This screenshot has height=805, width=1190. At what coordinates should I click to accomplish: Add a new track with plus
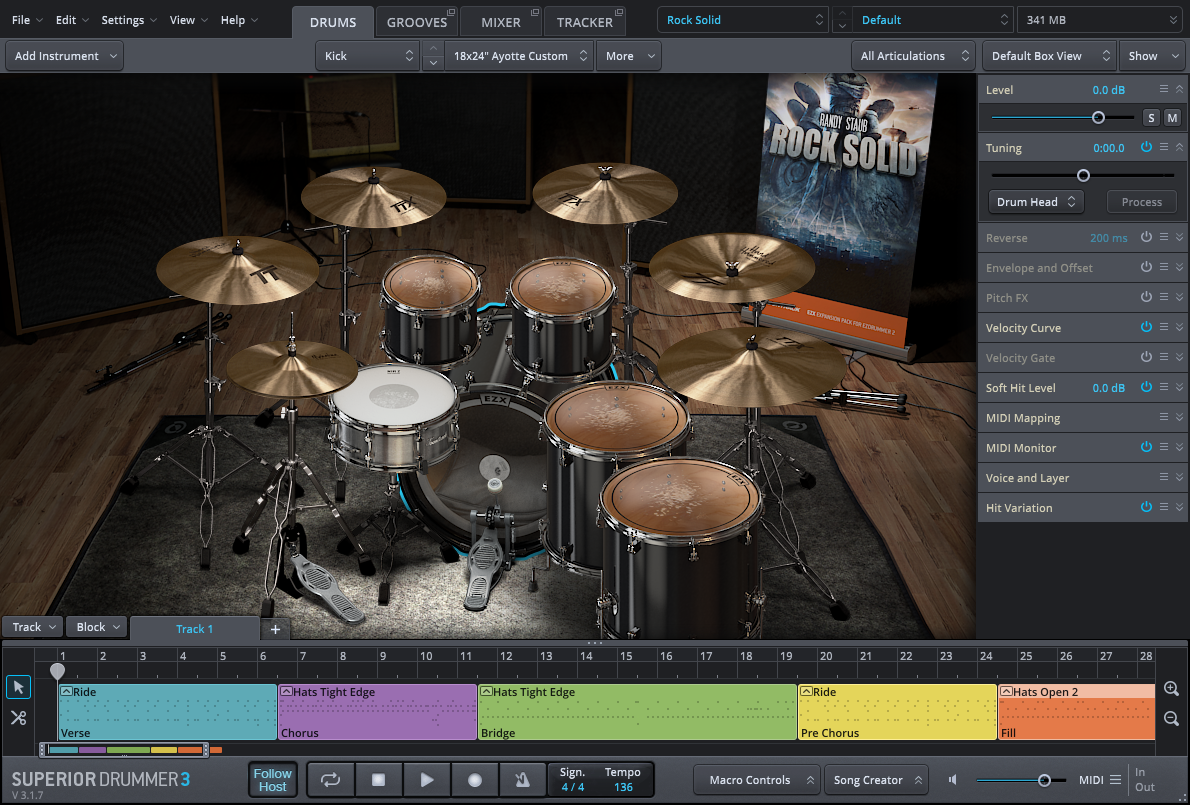click(x=275, y=629)
